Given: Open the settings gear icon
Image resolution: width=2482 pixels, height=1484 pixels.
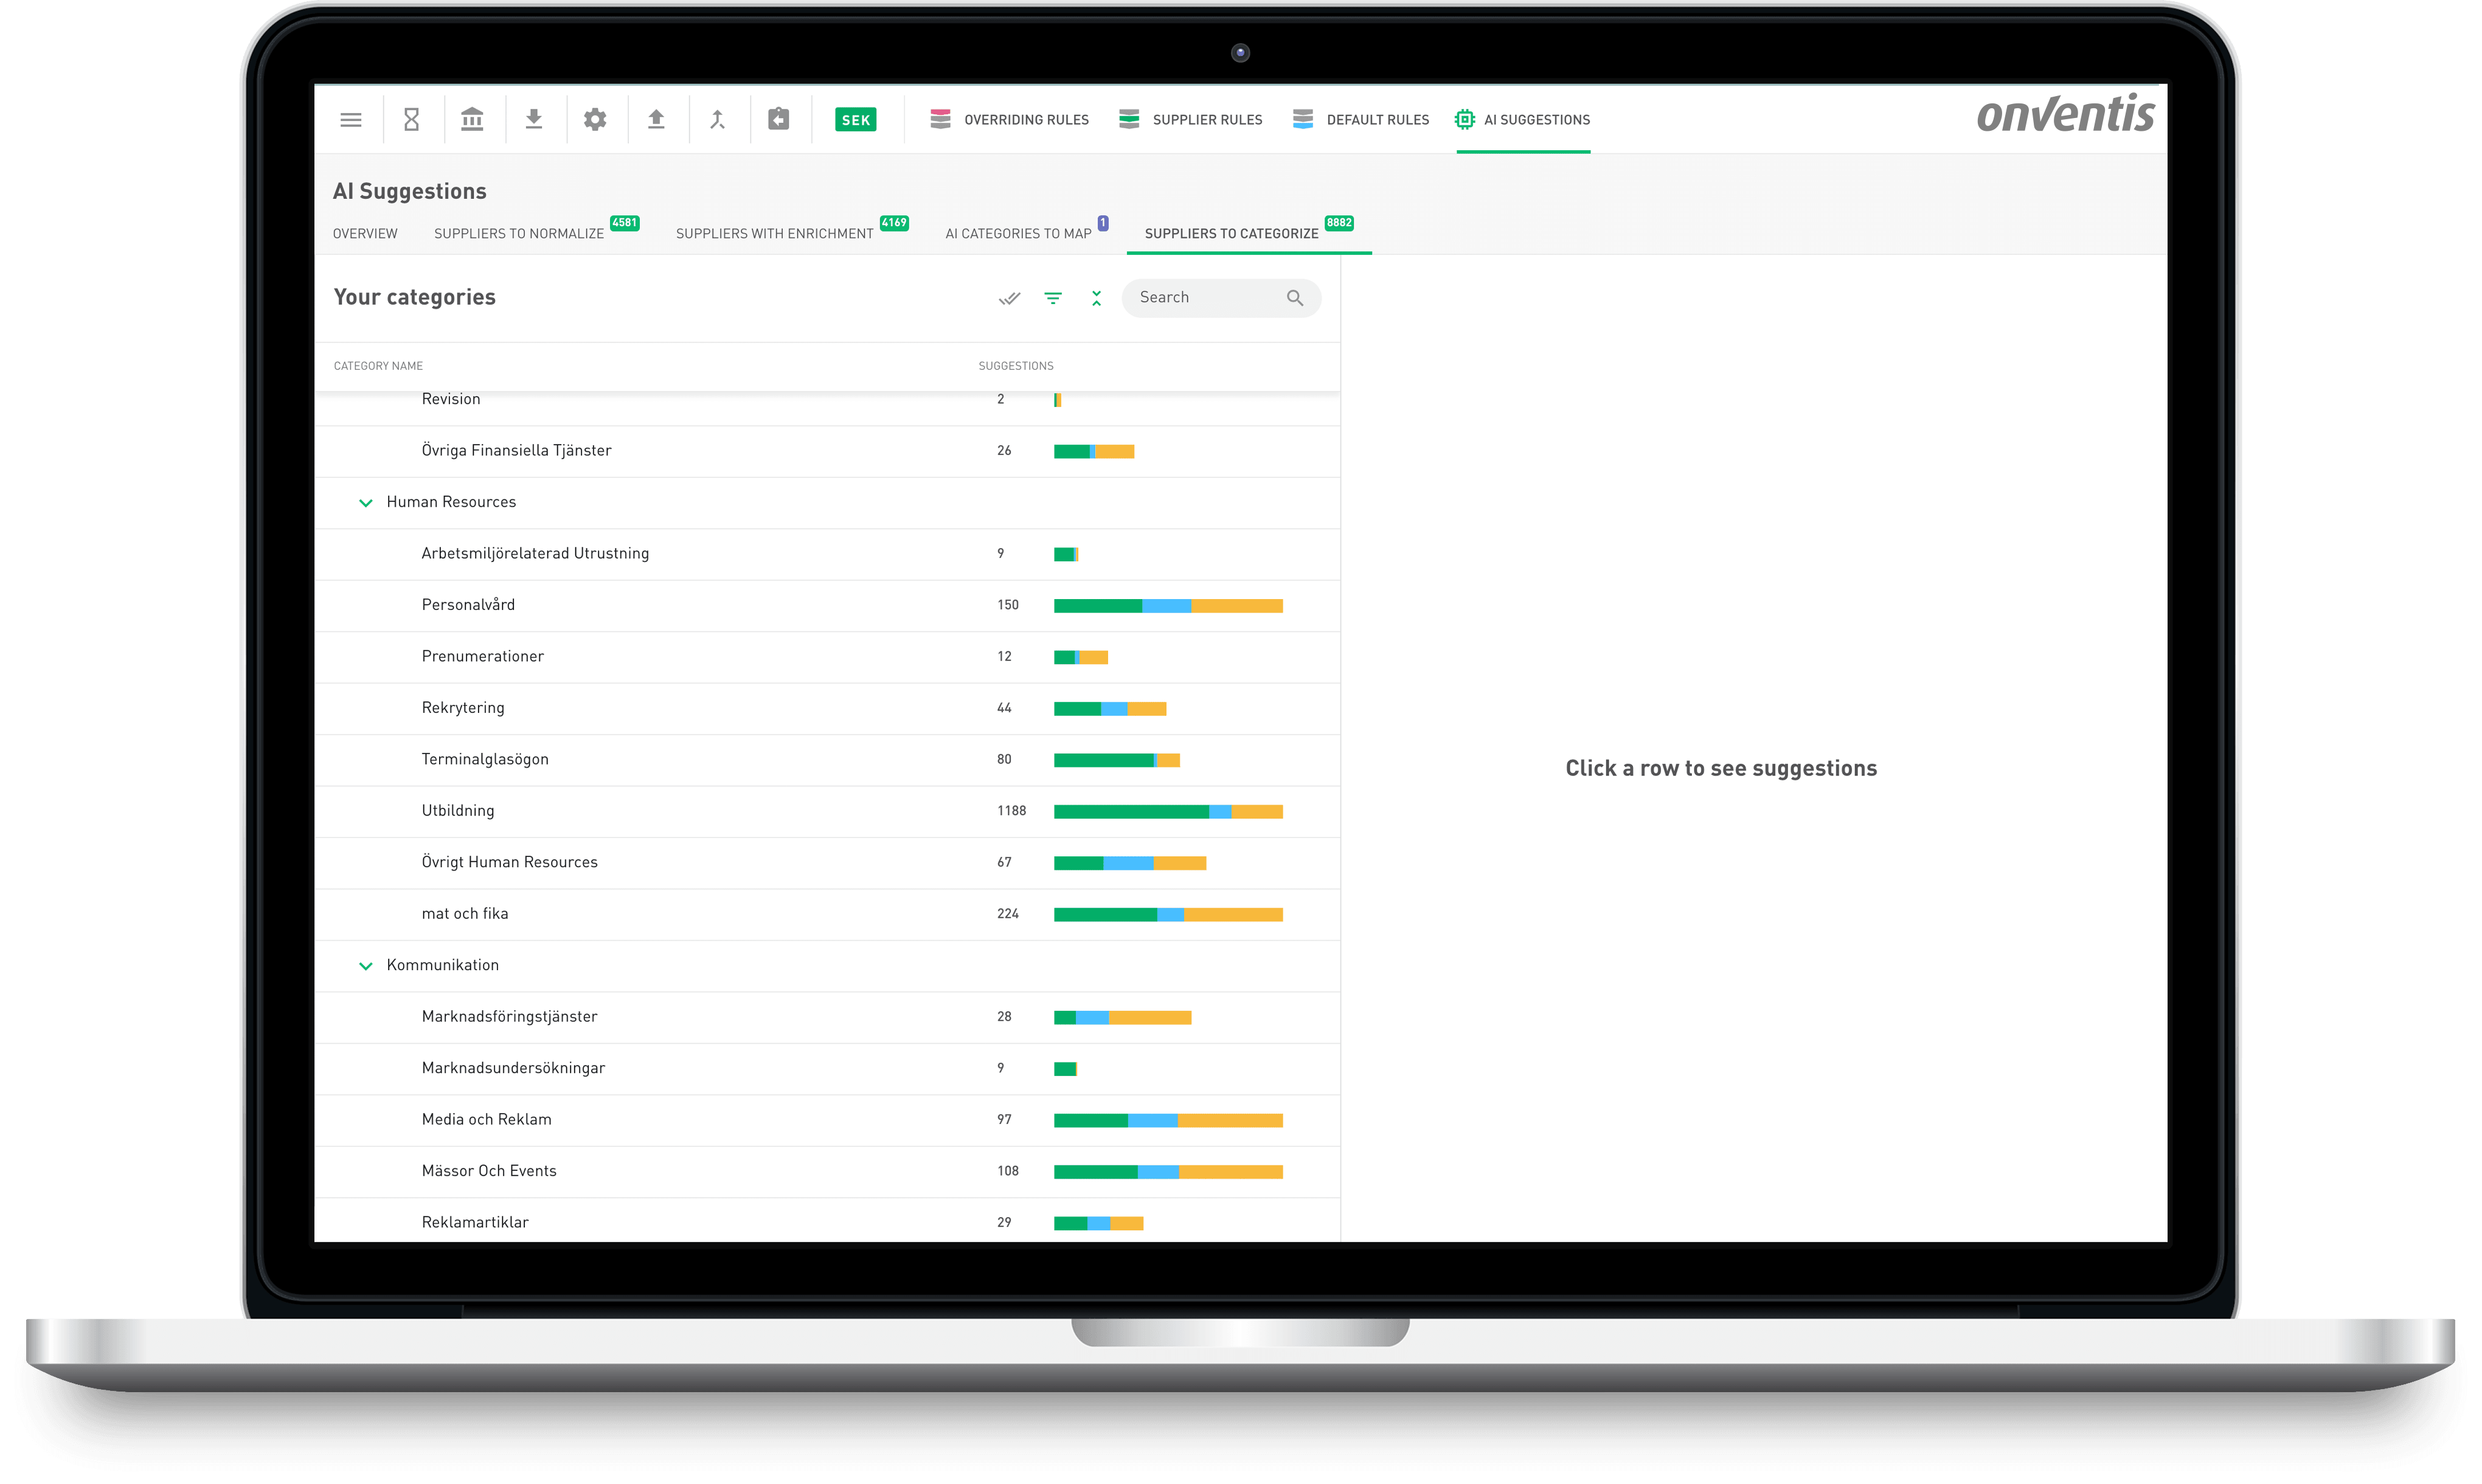Looking at the screenshot, I should click(595, 120).
